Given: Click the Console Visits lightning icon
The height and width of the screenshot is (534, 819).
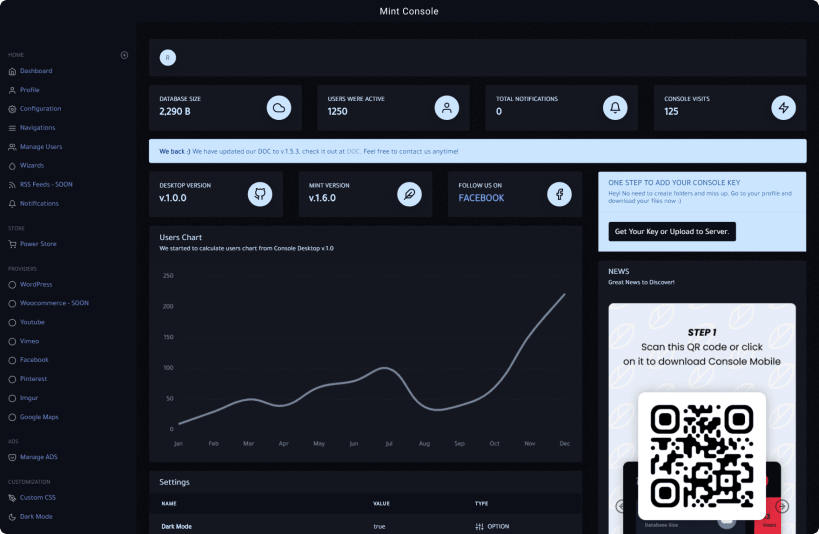Looking at the screenshot, I should [783, 108].
